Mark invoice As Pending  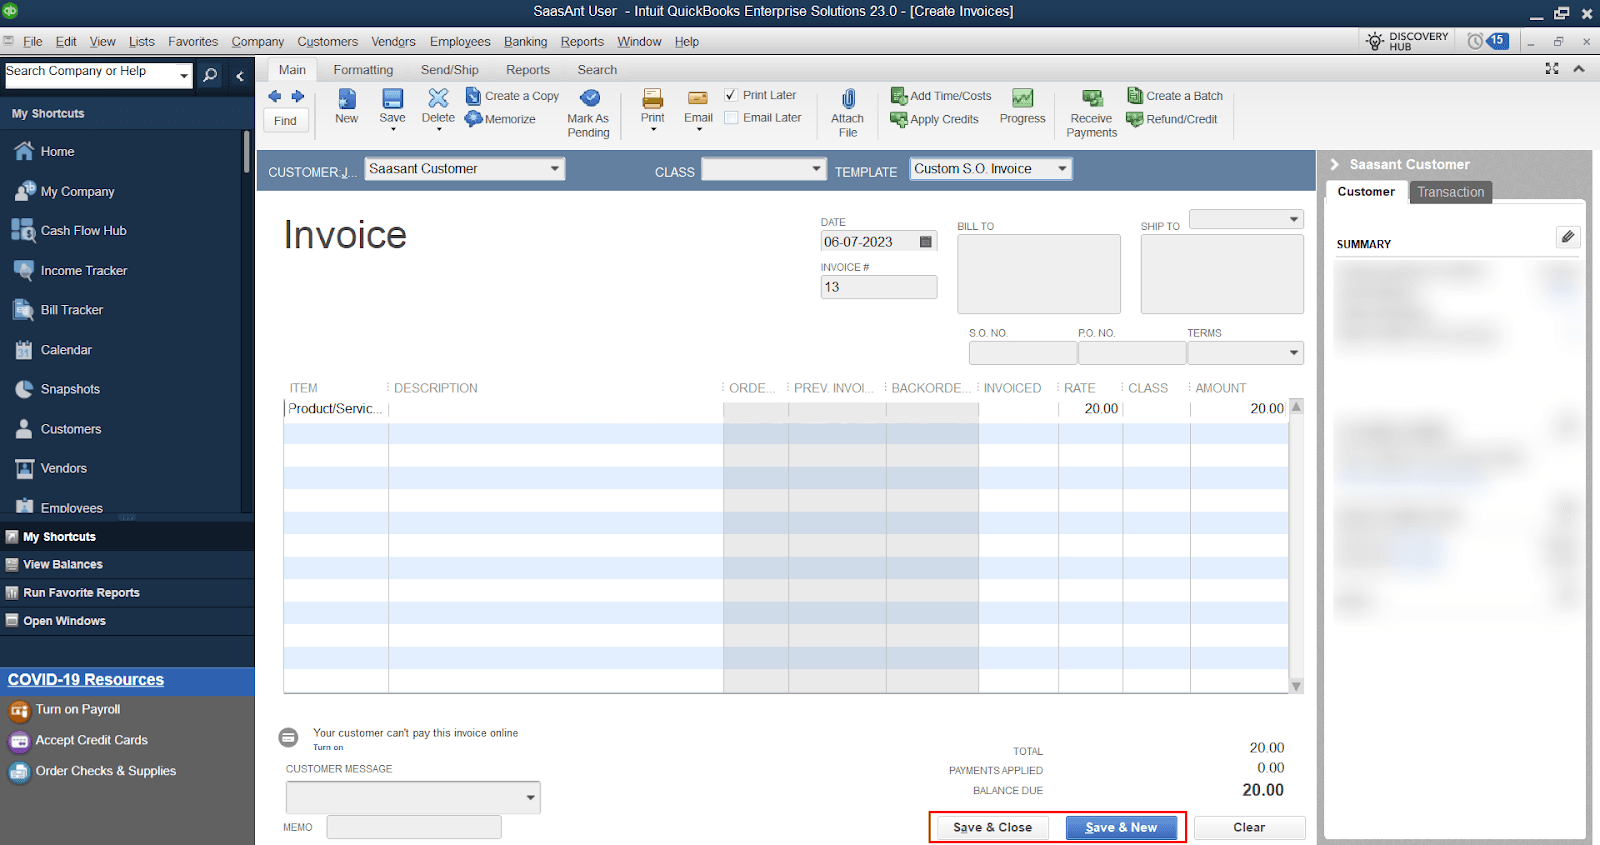click(x=589, y=112)
